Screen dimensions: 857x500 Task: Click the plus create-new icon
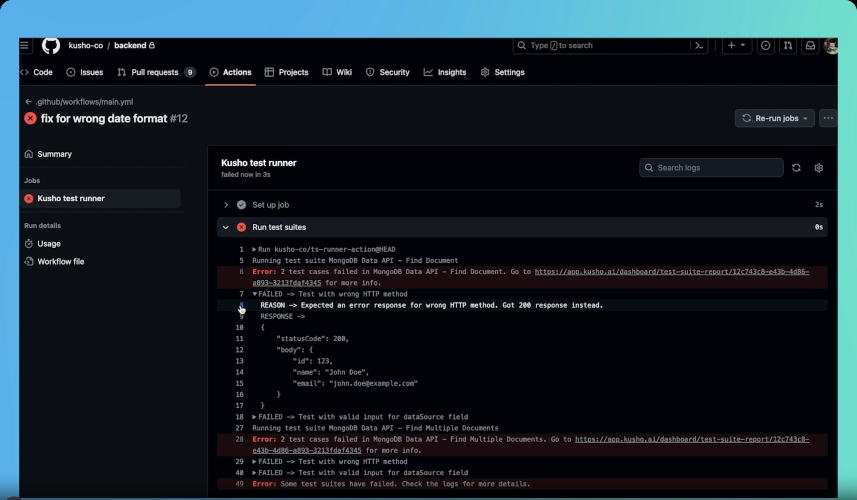[x=731, y=45]
